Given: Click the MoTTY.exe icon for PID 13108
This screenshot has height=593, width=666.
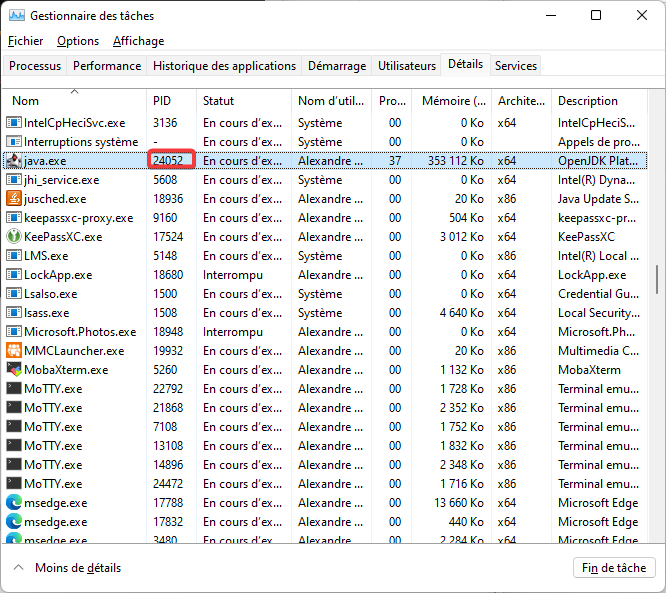Looking at the screenshot, I should click(x=14, y=446).
